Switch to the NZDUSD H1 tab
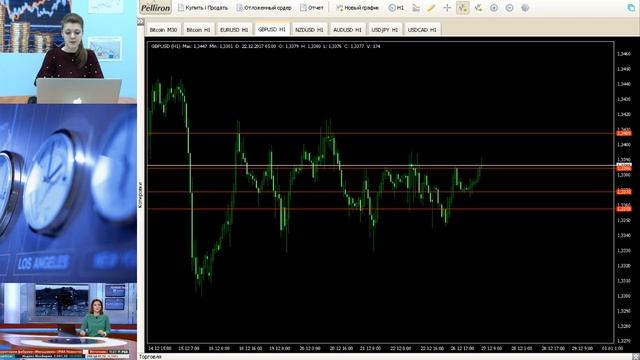The width and height of the screenshot is (640, 360). tap(309, 30)
